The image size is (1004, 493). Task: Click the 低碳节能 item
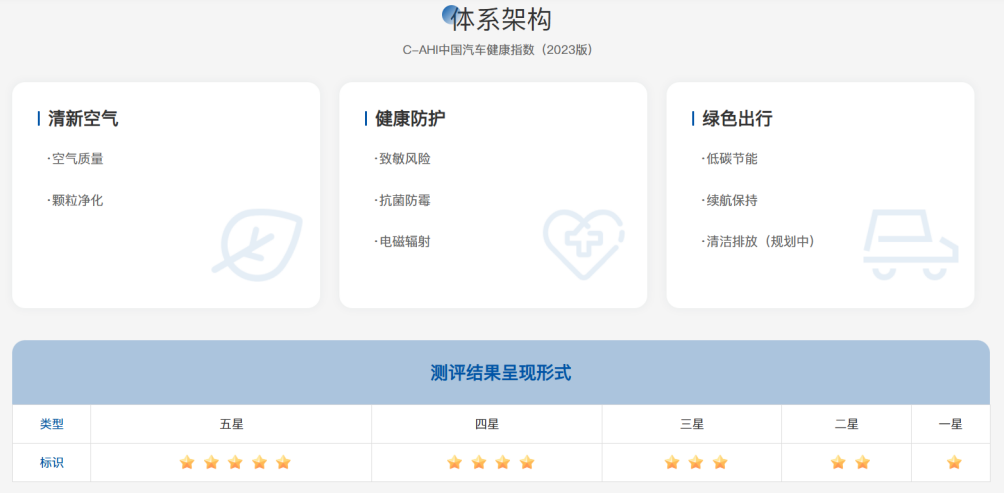pyautogui.click(x=731, y=158)
